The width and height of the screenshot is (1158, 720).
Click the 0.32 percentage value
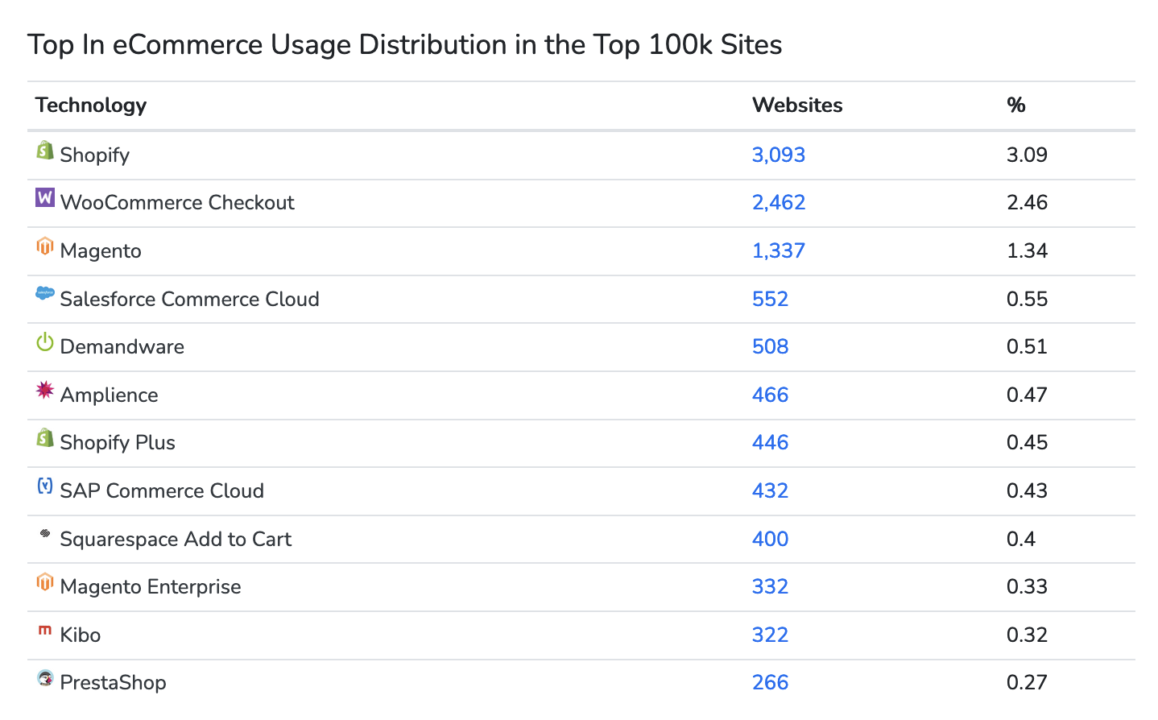click(1027, 635)
